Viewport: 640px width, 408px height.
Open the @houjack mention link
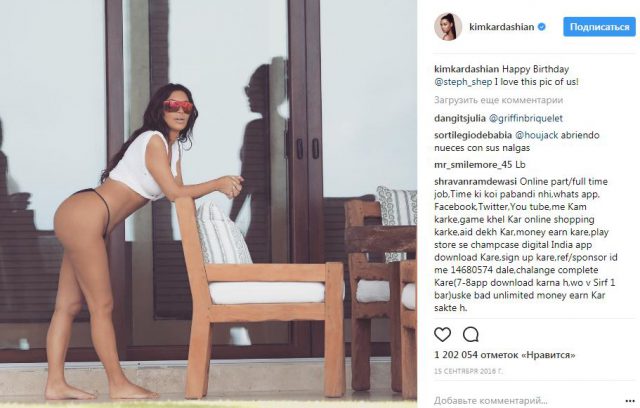click(536, 135)
